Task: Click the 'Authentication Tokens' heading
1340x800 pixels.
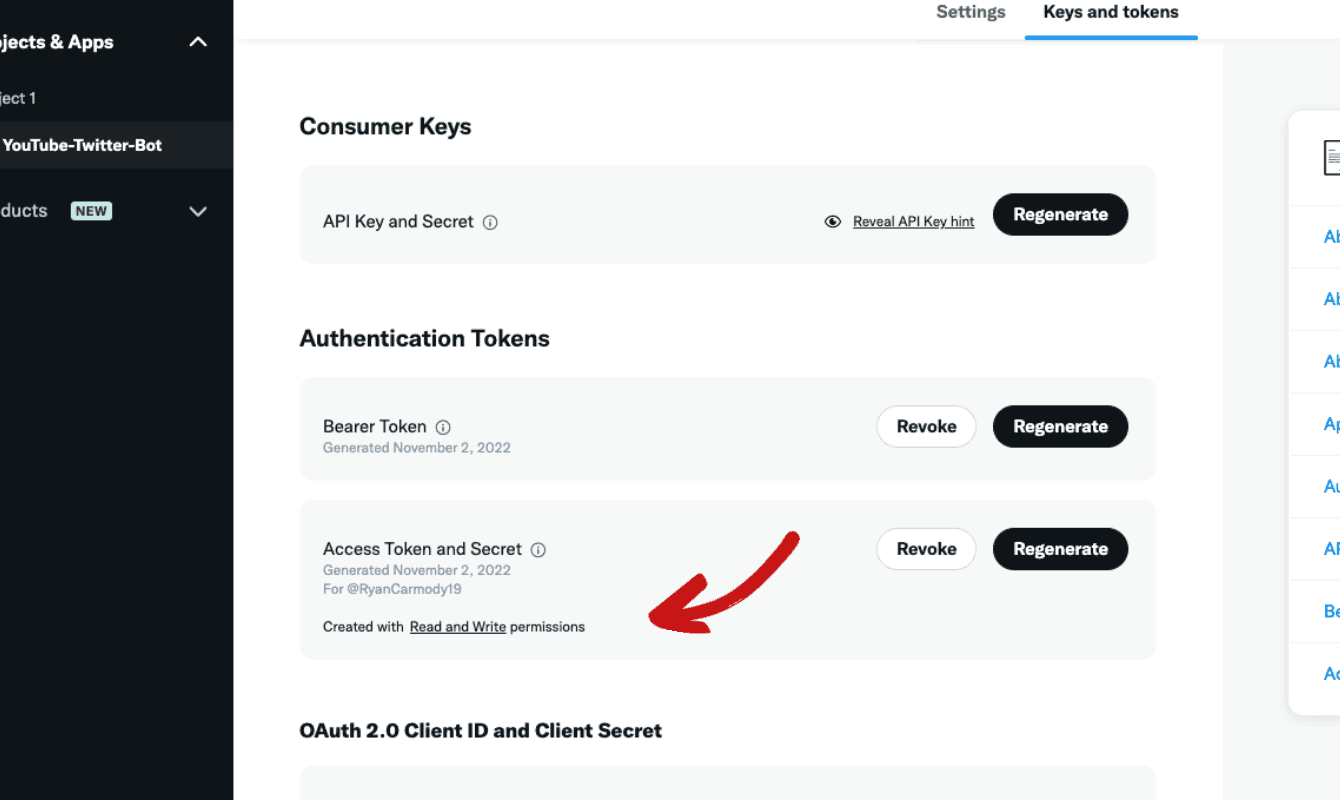Action: click(424, 339)
